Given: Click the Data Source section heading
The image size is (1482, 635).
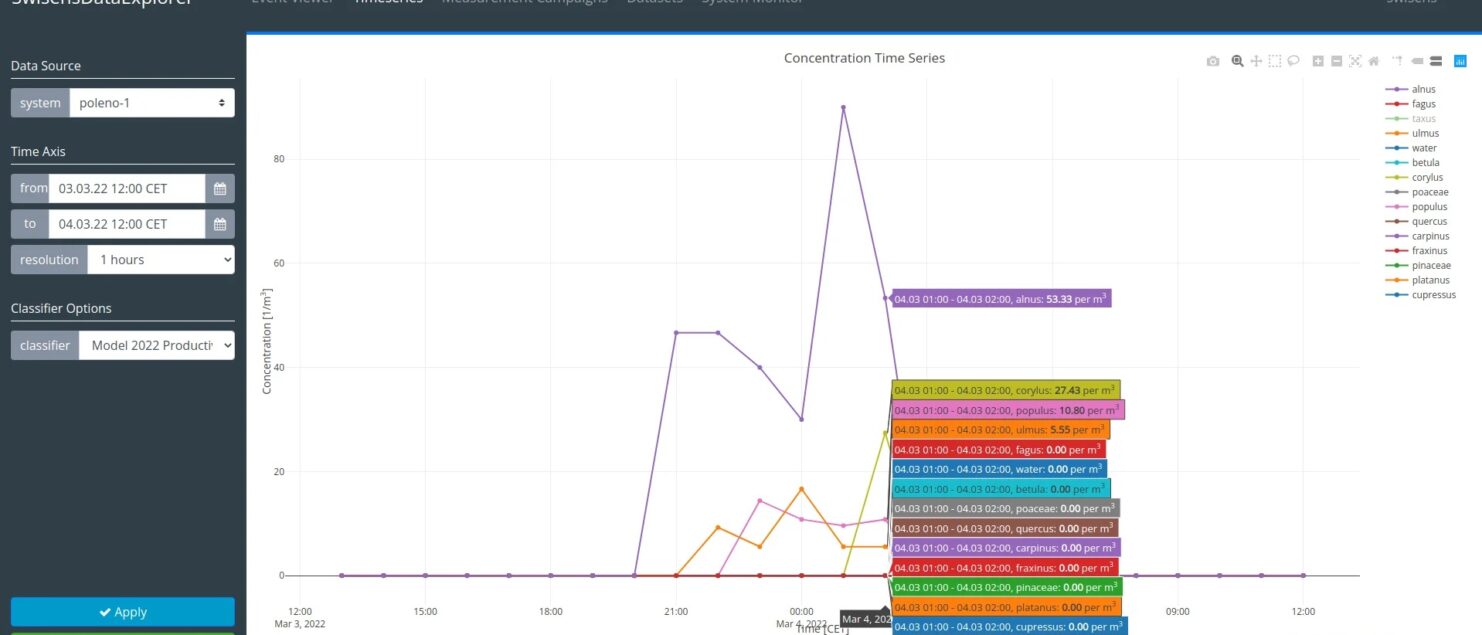Looking at the screenshot, I should (x=46, y=66).
